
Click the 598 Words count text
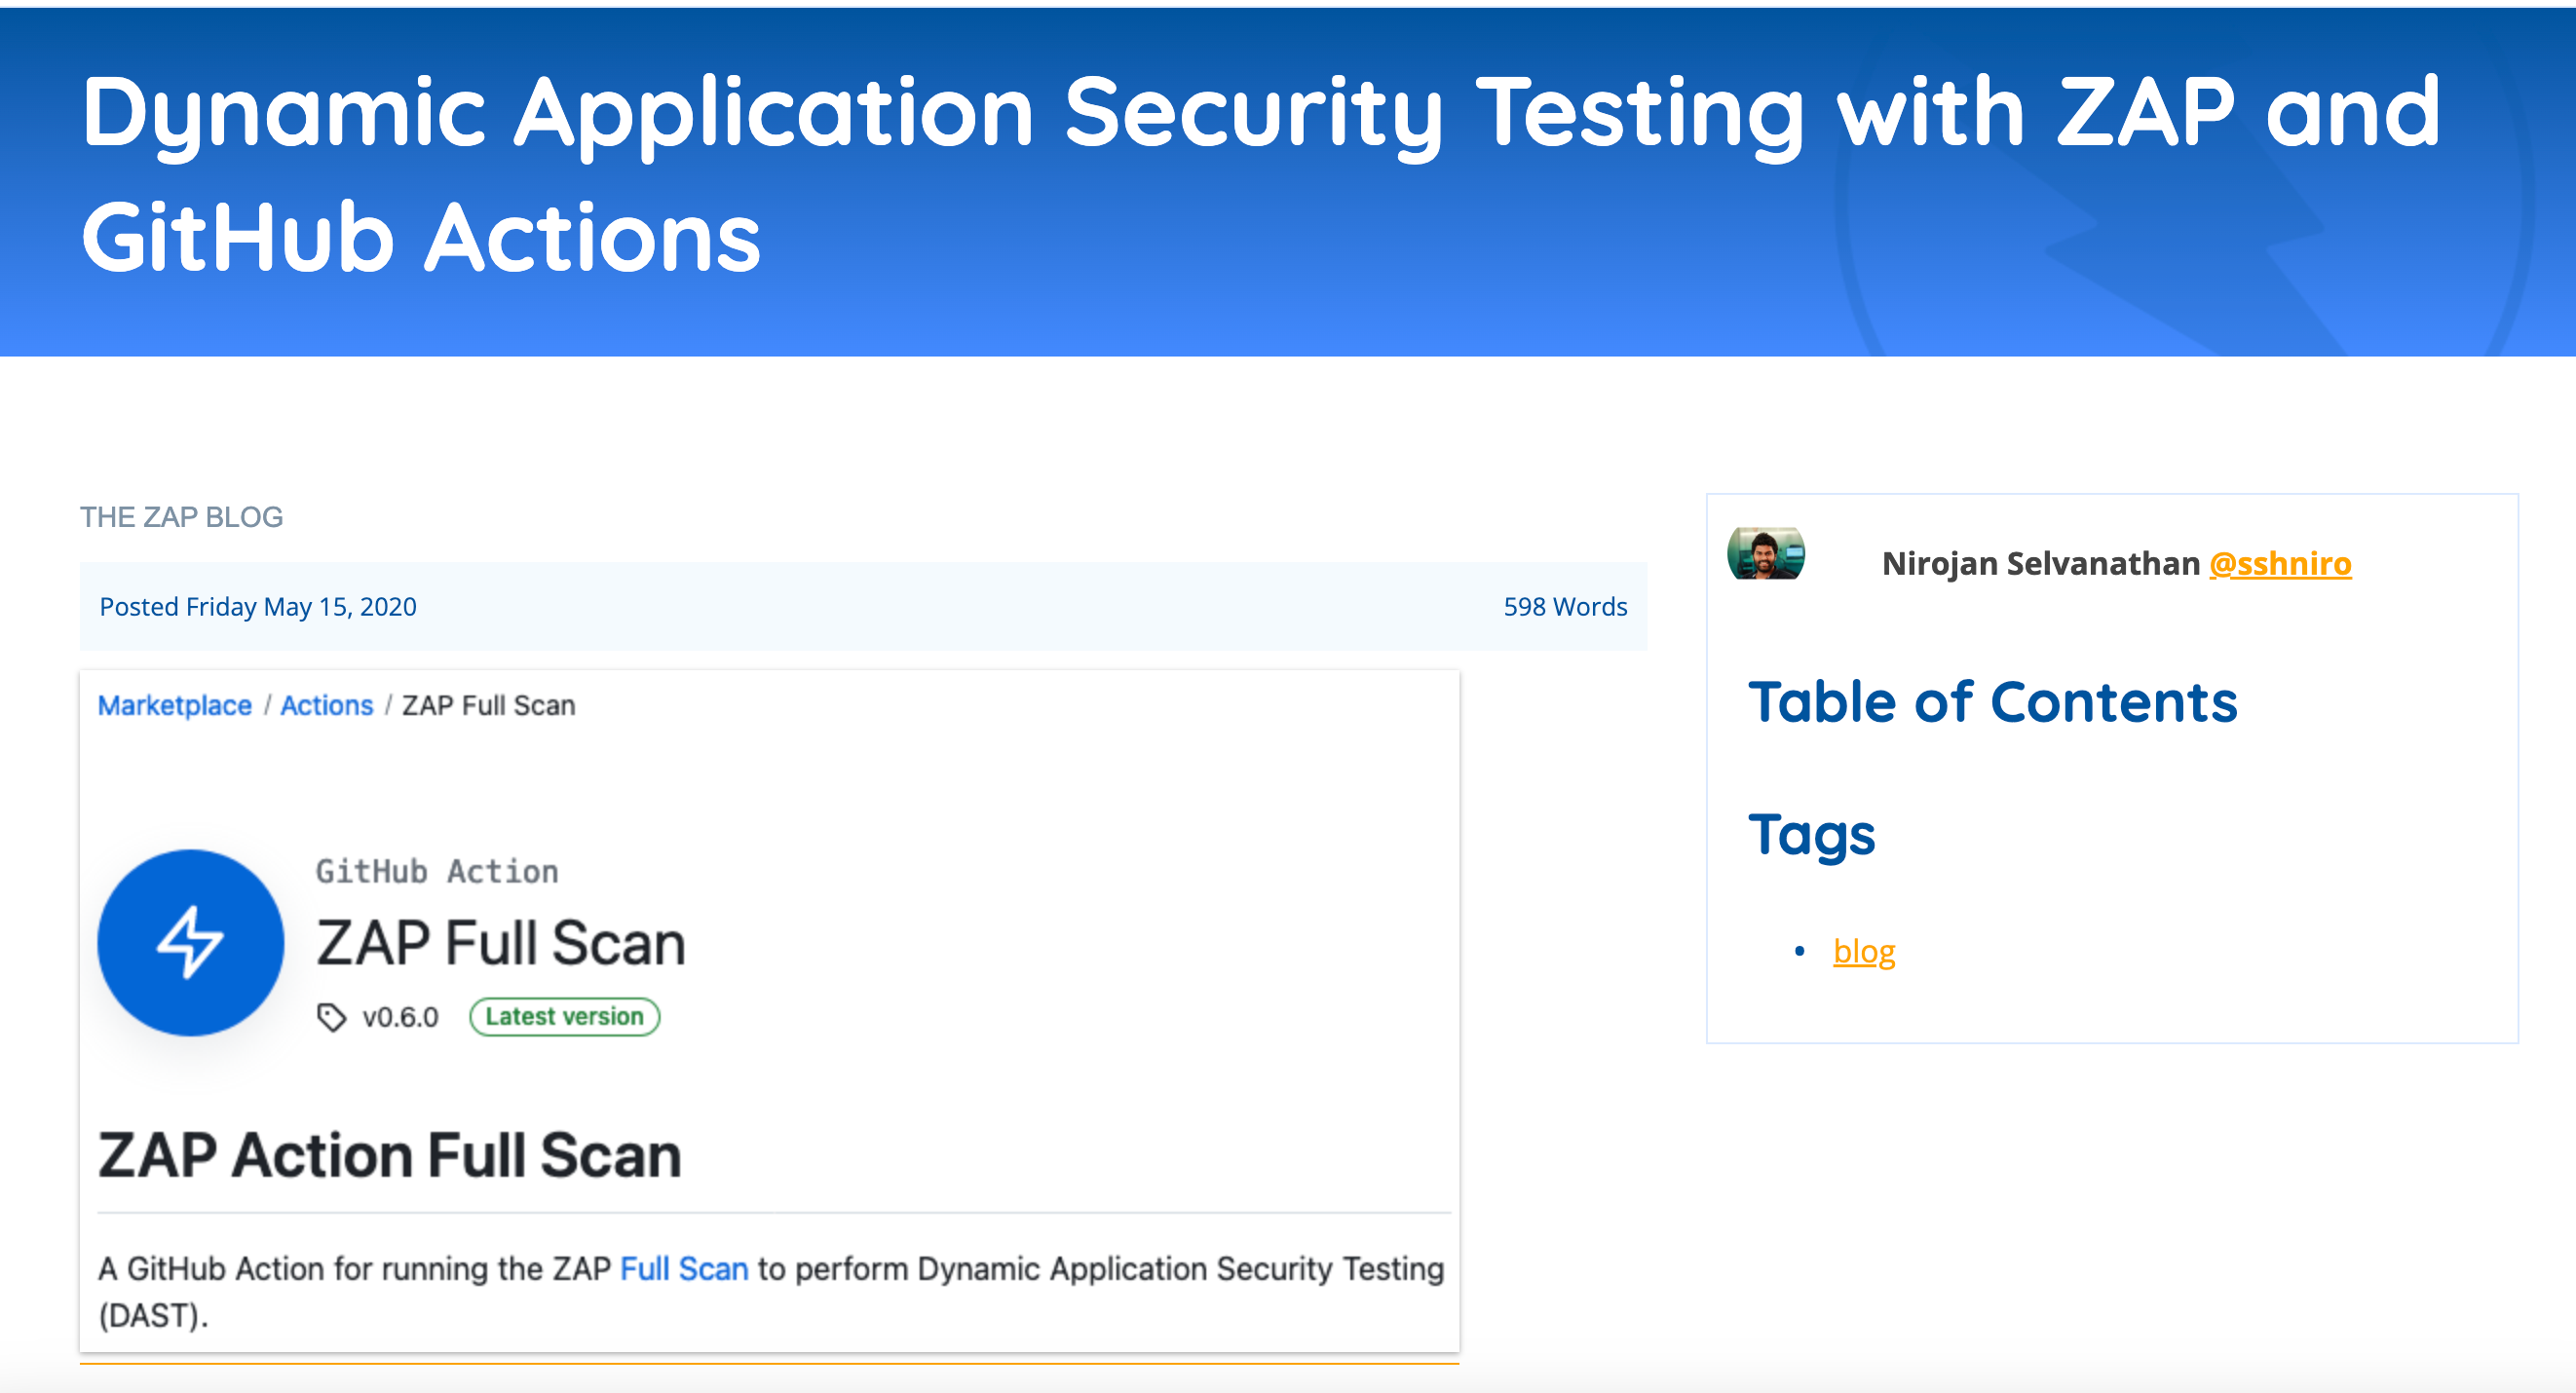tap(1564, 607)
